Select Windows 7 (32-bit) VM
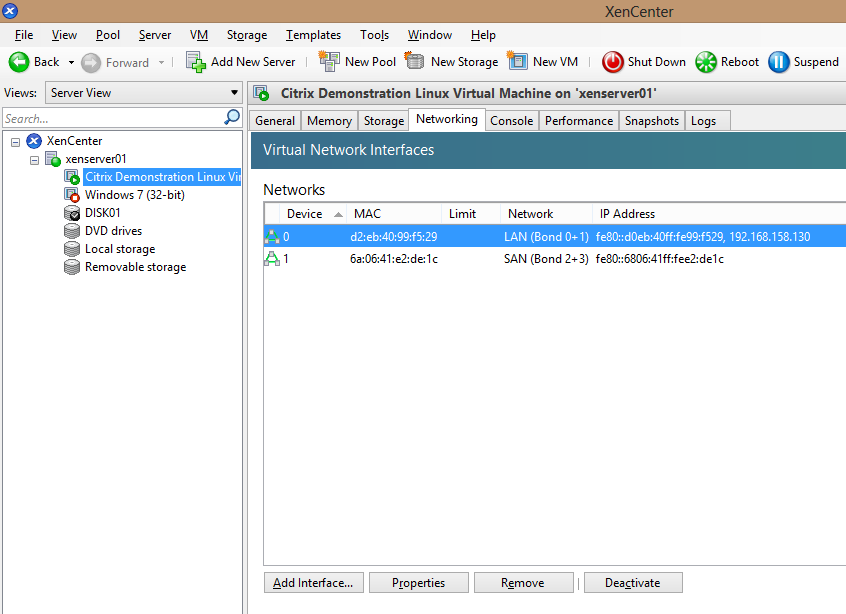The width and height of the screenshot is (846, 614). point(134,195)
